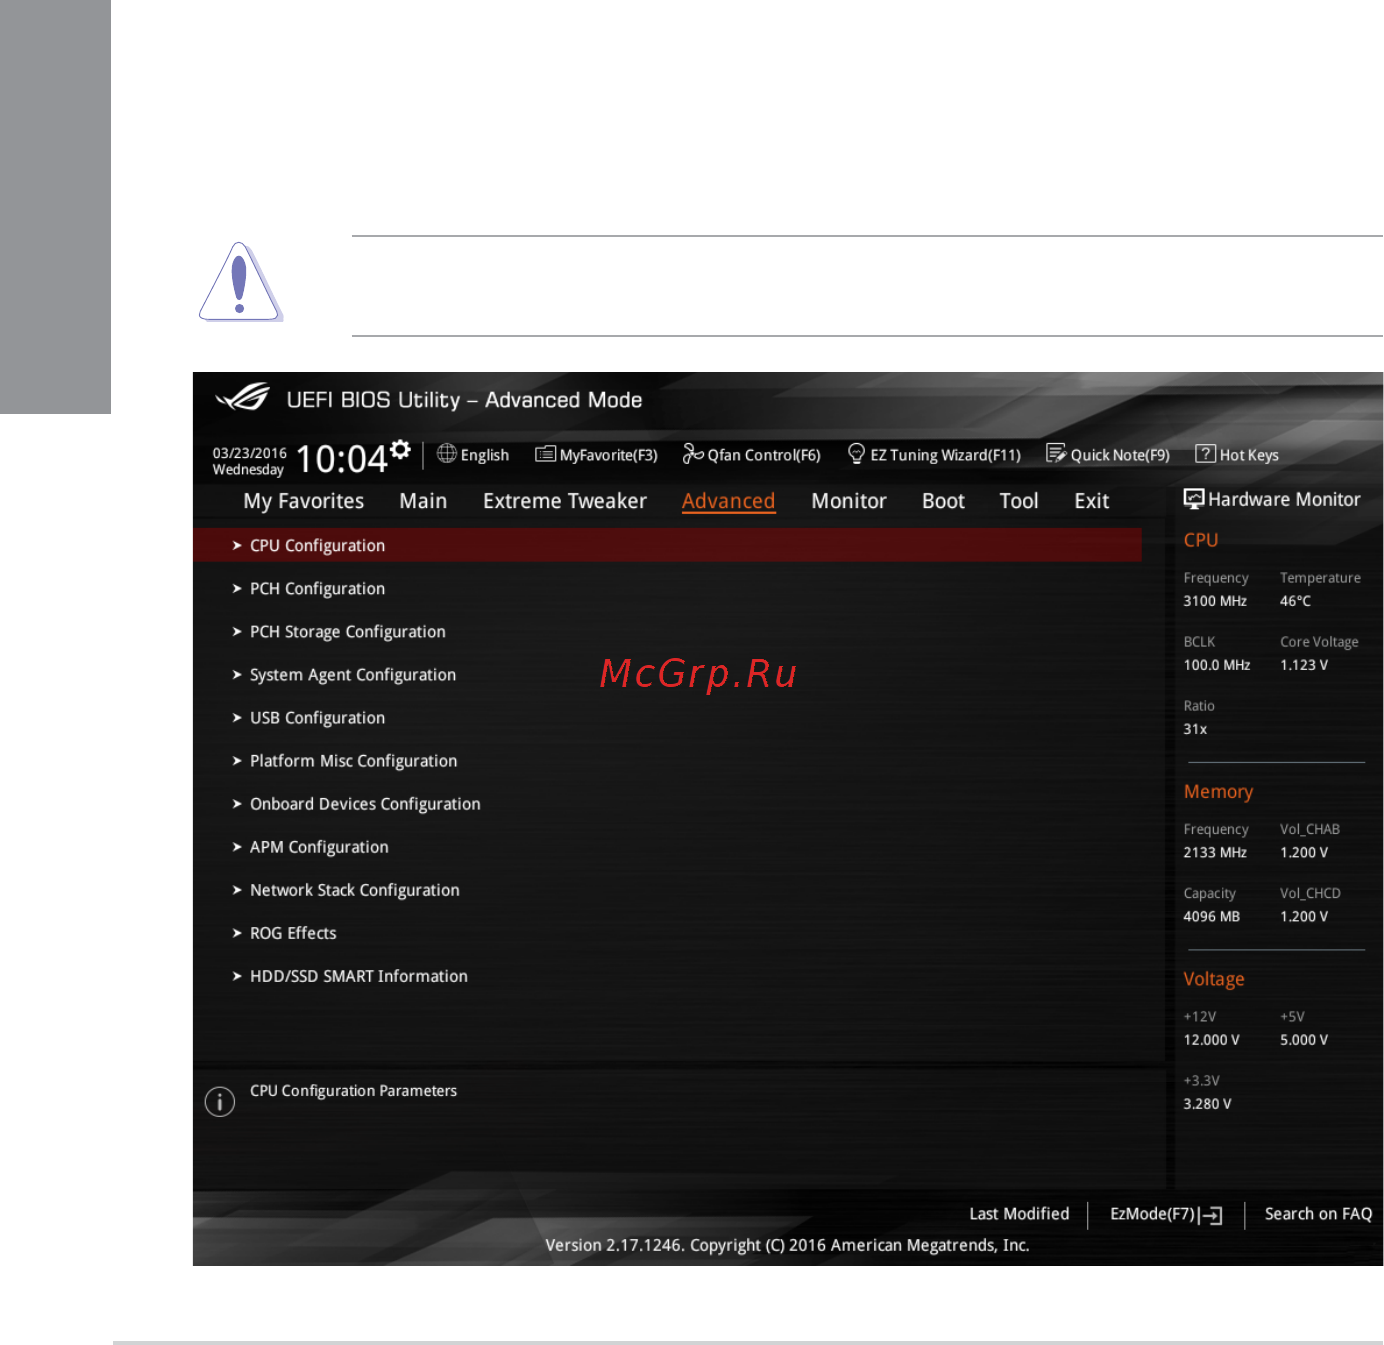Show the Hot Keys list

click(x=1249, y=455)
